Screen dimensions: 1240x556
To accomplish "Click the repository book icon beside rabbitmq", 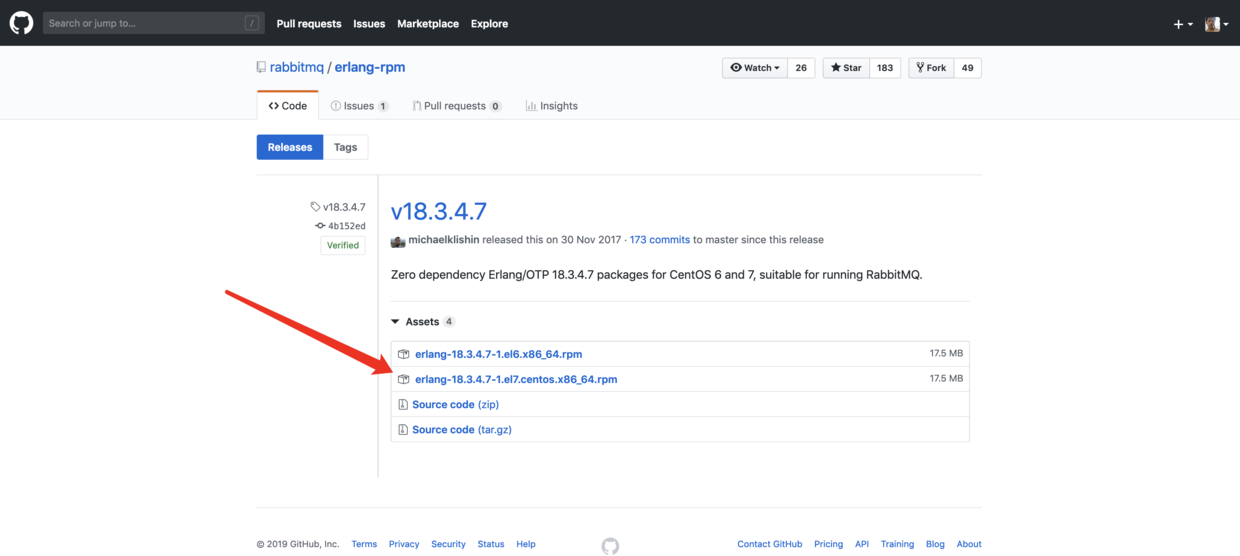I will (x=261, y=68).
